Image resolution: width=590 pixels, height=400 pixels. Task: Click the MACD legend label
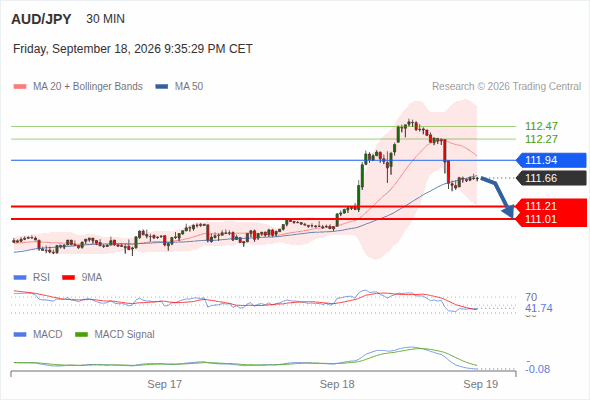[47, 335]
